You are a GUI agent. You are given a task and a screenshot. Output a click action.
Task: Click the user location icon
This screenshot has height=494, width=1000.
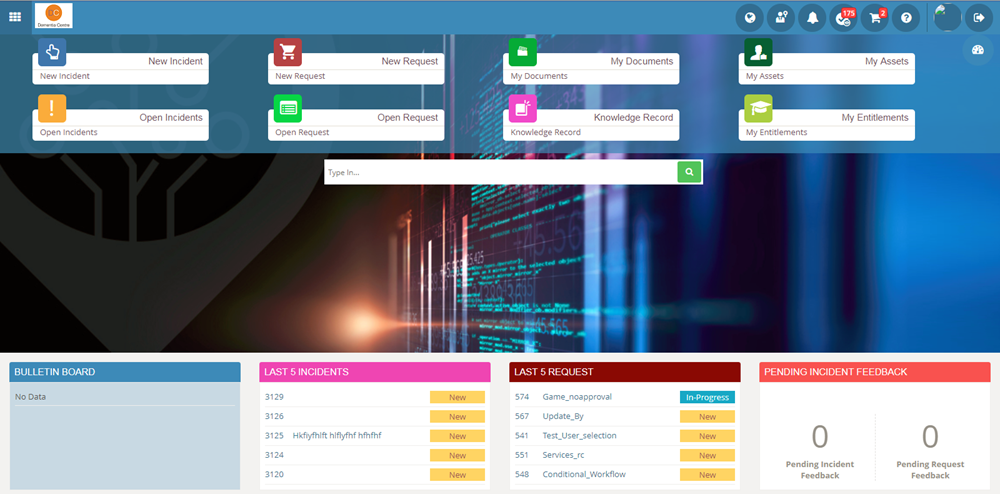[780, 18]
